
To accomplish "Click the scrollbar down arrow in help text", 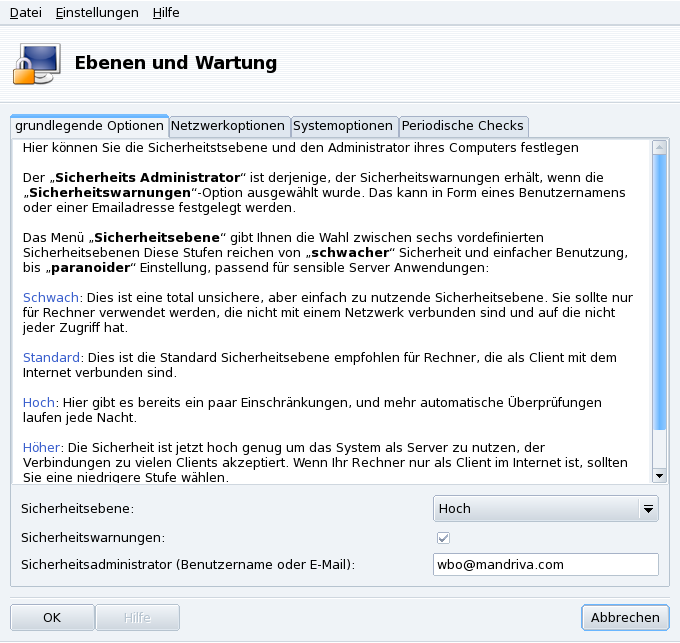I will pyautogui.click(x=659, y=475).
